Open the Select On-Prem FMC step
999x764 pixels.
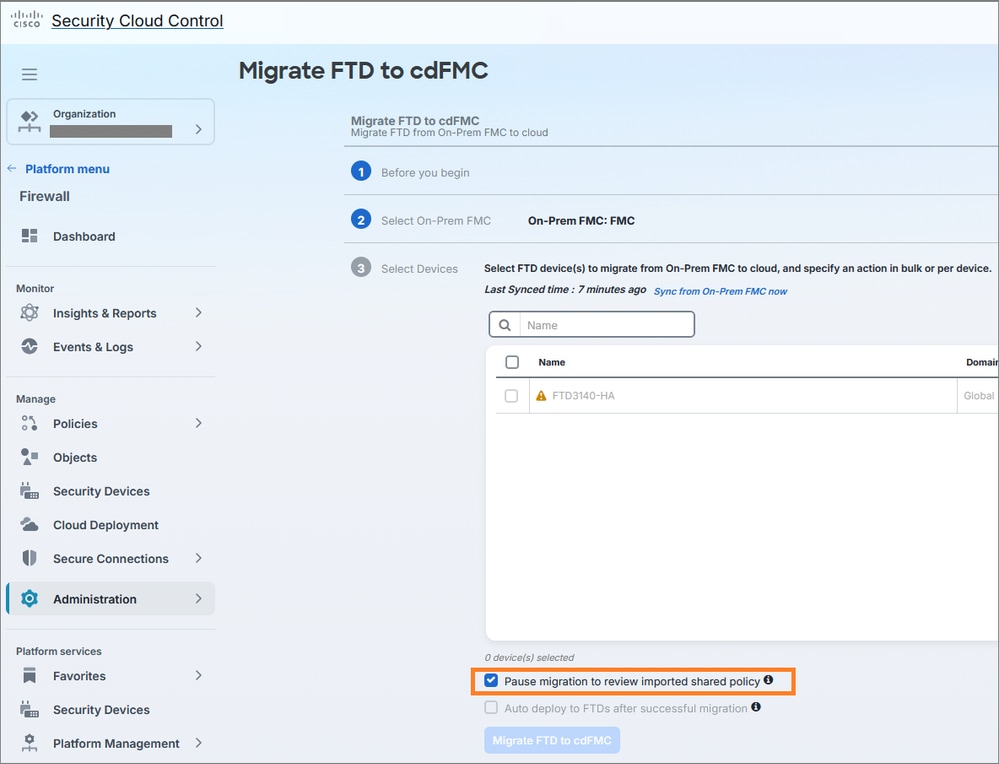pos(436,221)
